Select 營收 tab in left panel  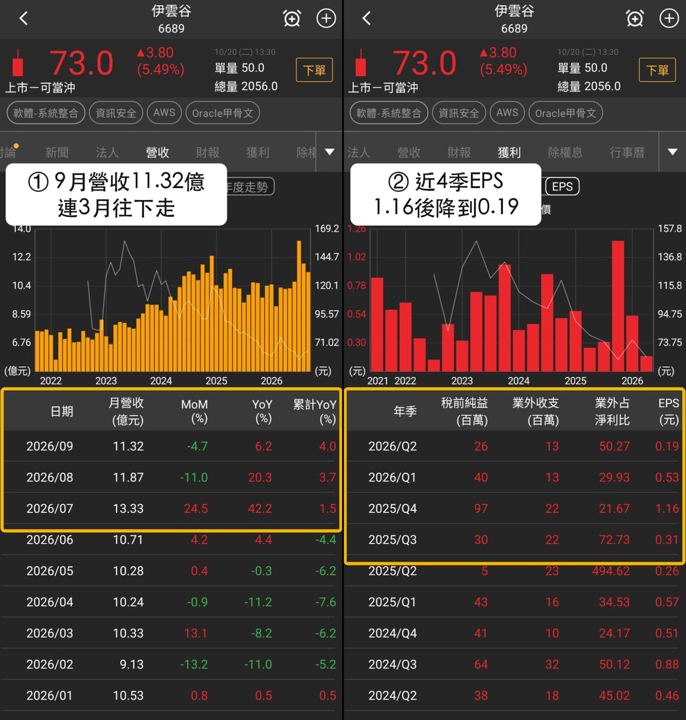tap(157, 152)
